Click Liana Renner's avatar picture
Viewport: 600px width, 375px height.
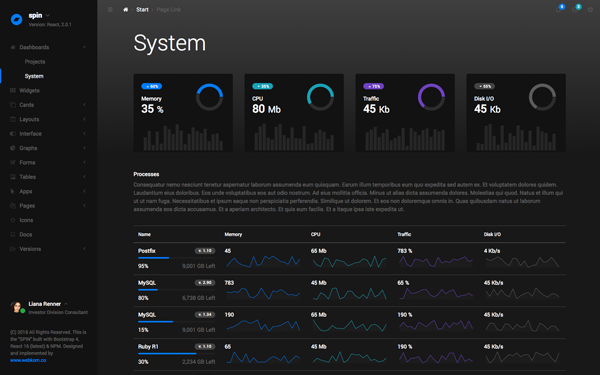(16, 307)
